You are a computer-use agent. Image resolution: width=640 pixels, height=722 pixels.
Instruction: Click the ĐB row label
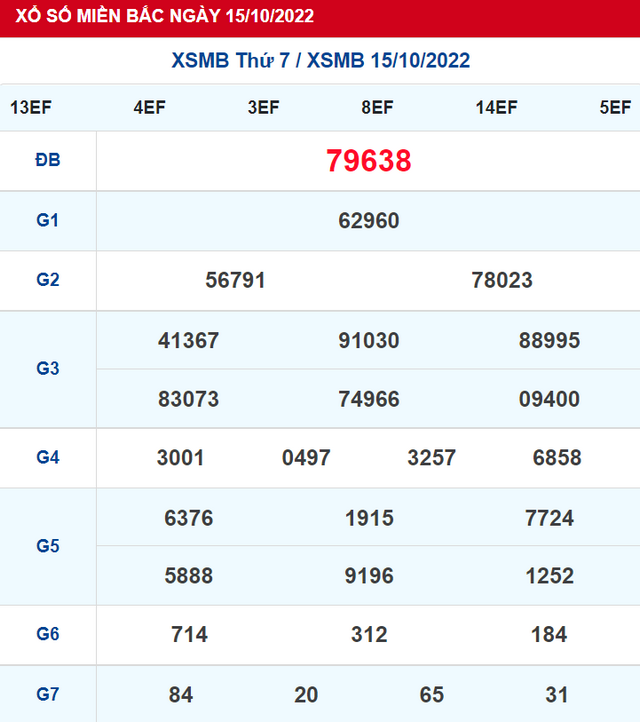(x=48, y=160)
